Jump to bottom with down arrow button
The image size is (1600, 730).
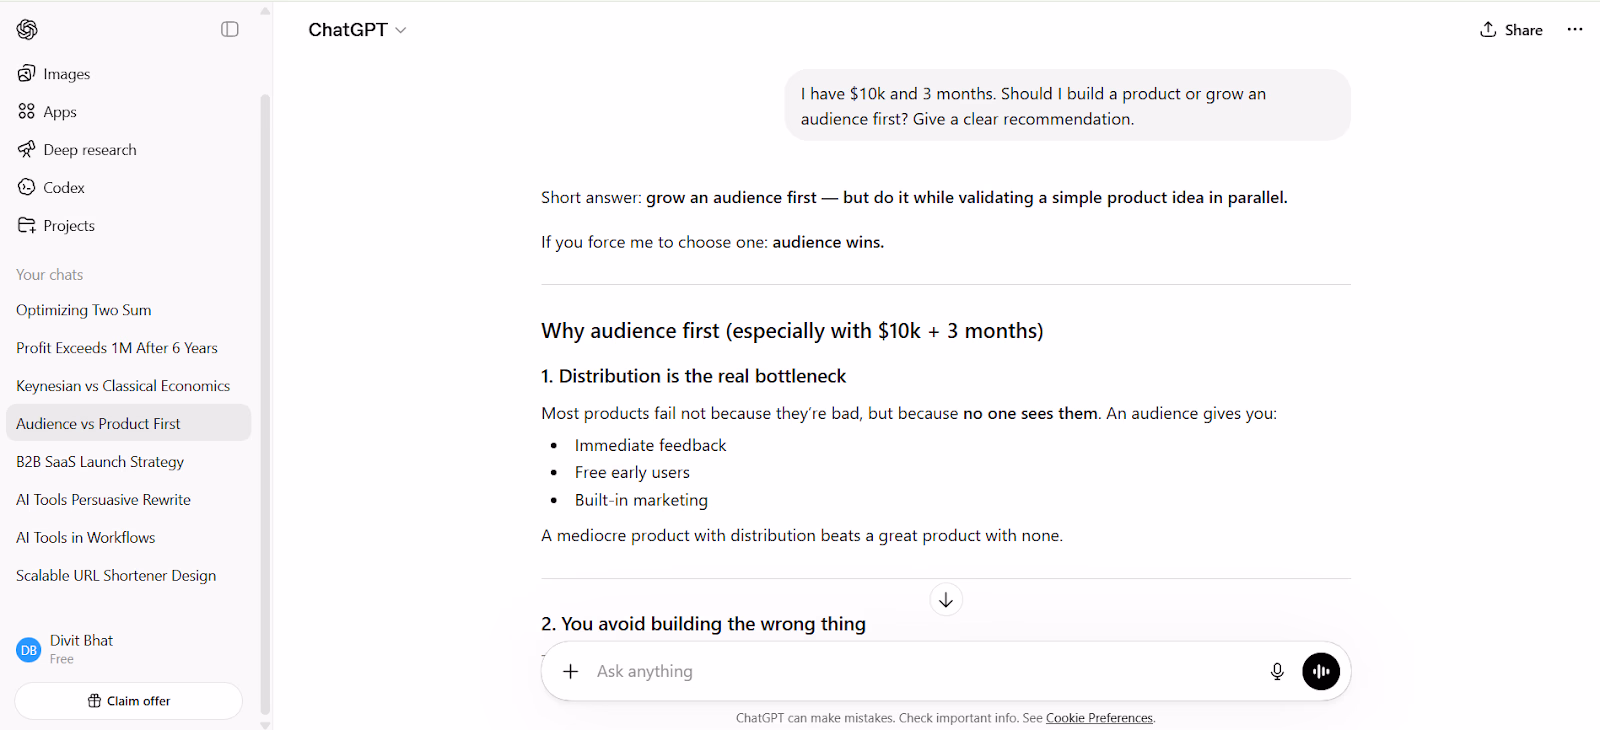coord(946,600)
